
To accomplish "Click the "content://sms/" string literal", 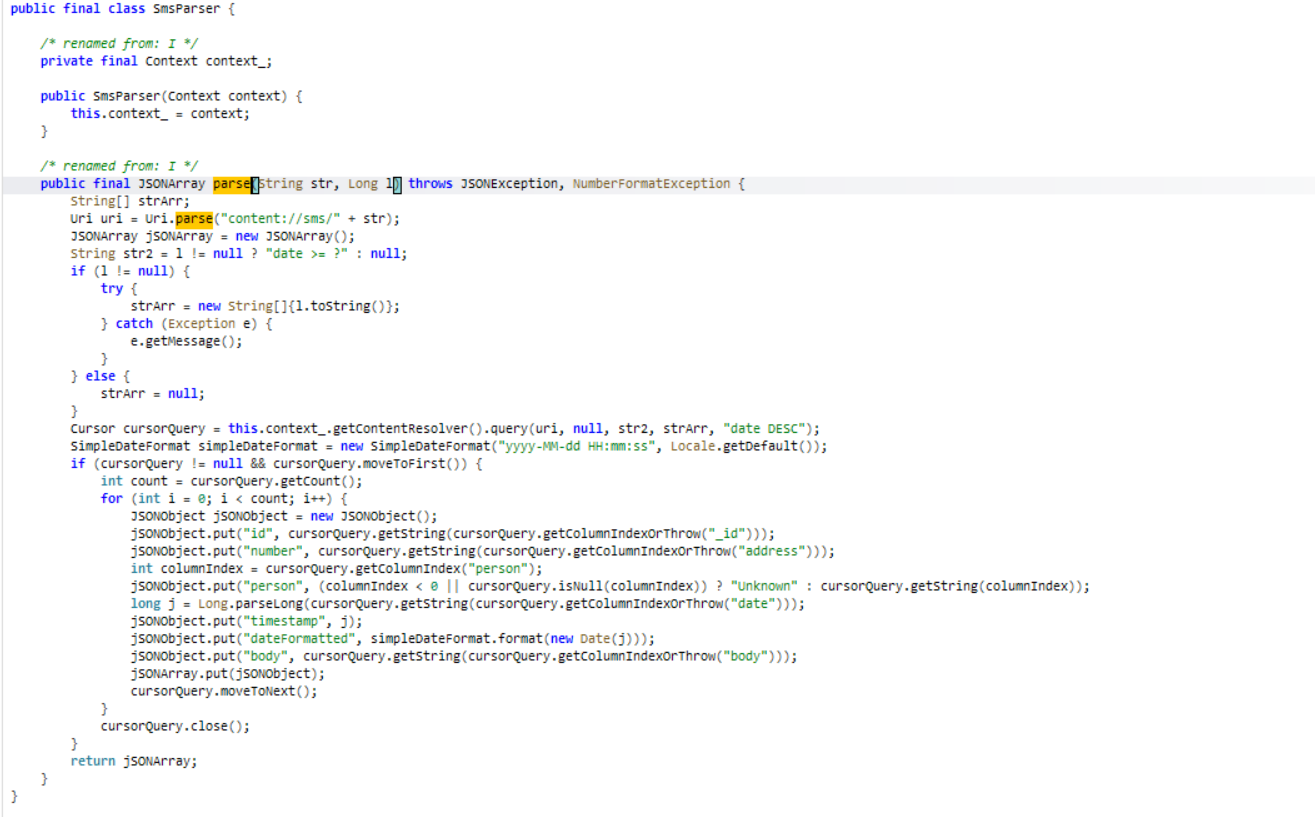I will click(x=292, y=219).
